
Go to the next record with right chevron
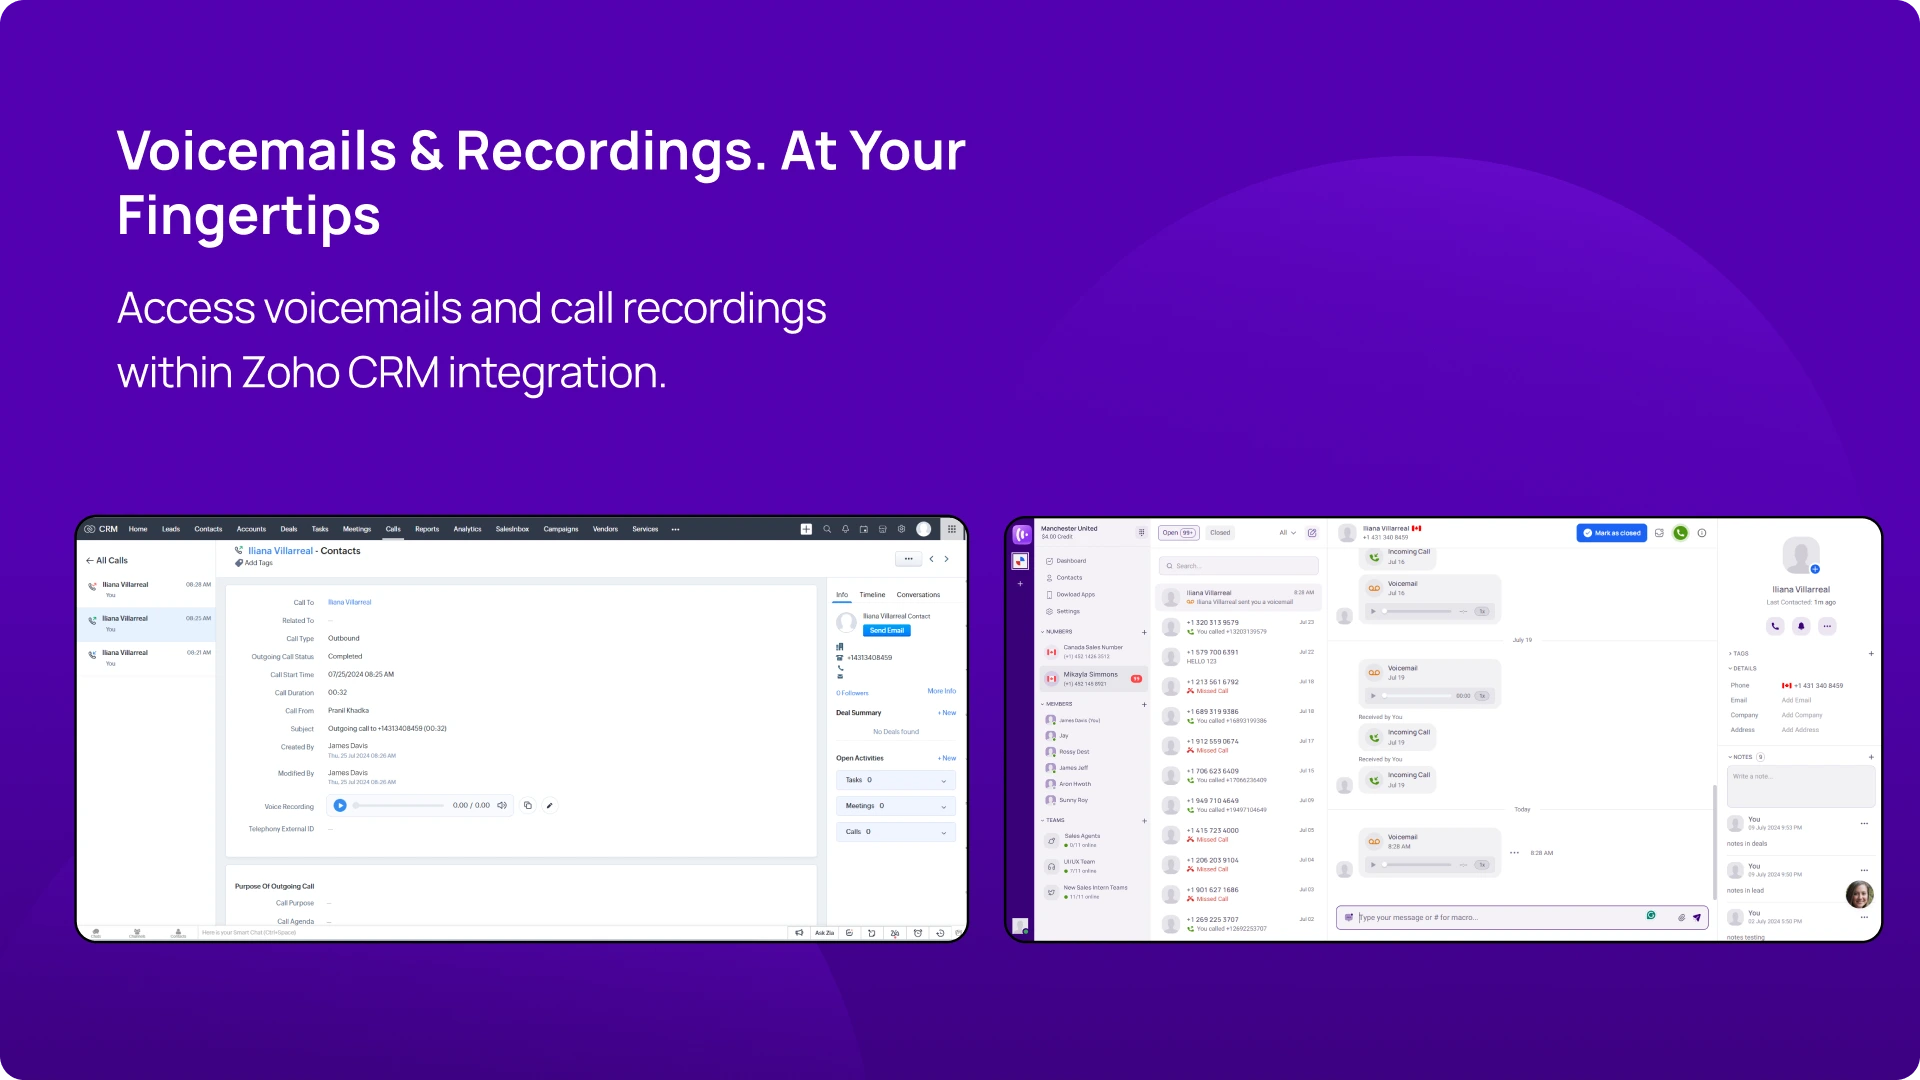click(x=946, y=559)
